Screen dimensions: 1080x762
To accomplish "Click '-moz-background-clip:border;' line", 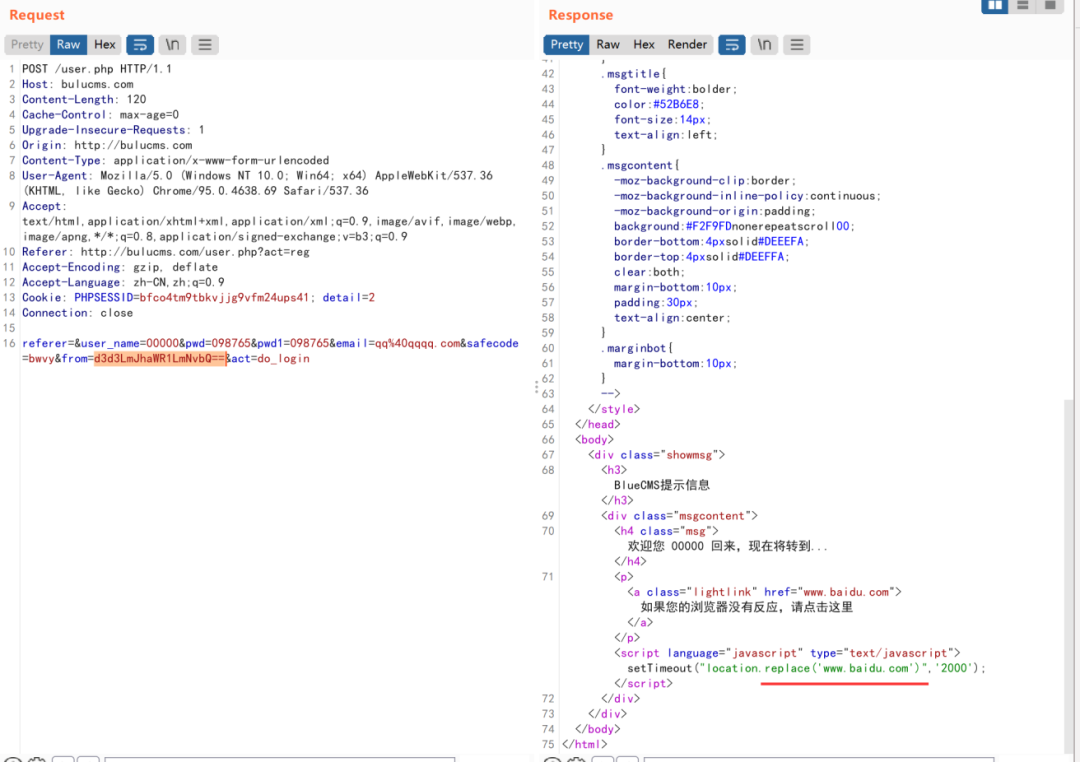I will click(705, 181).
